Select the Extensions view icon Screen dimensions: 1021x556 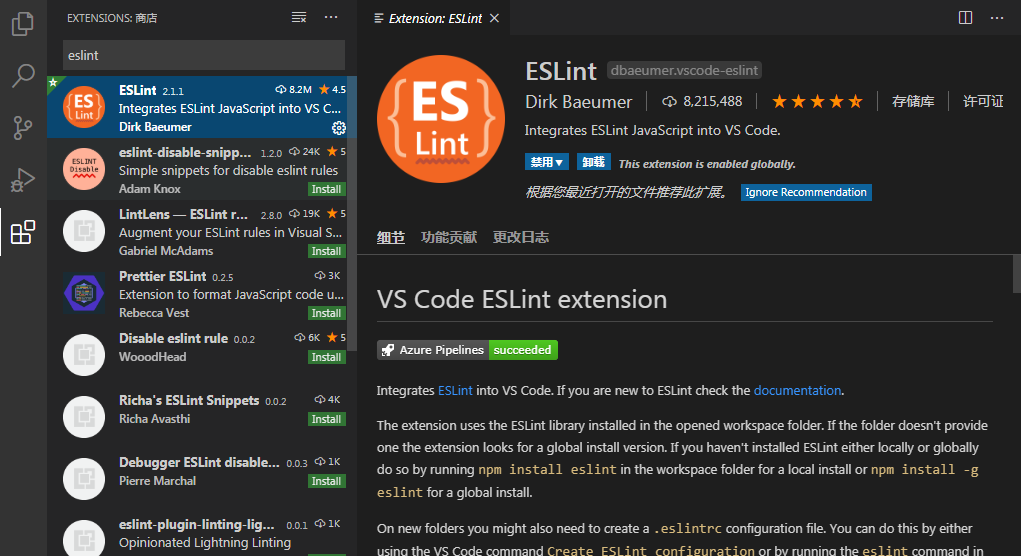pyautogui.click(x=23, y=232)
